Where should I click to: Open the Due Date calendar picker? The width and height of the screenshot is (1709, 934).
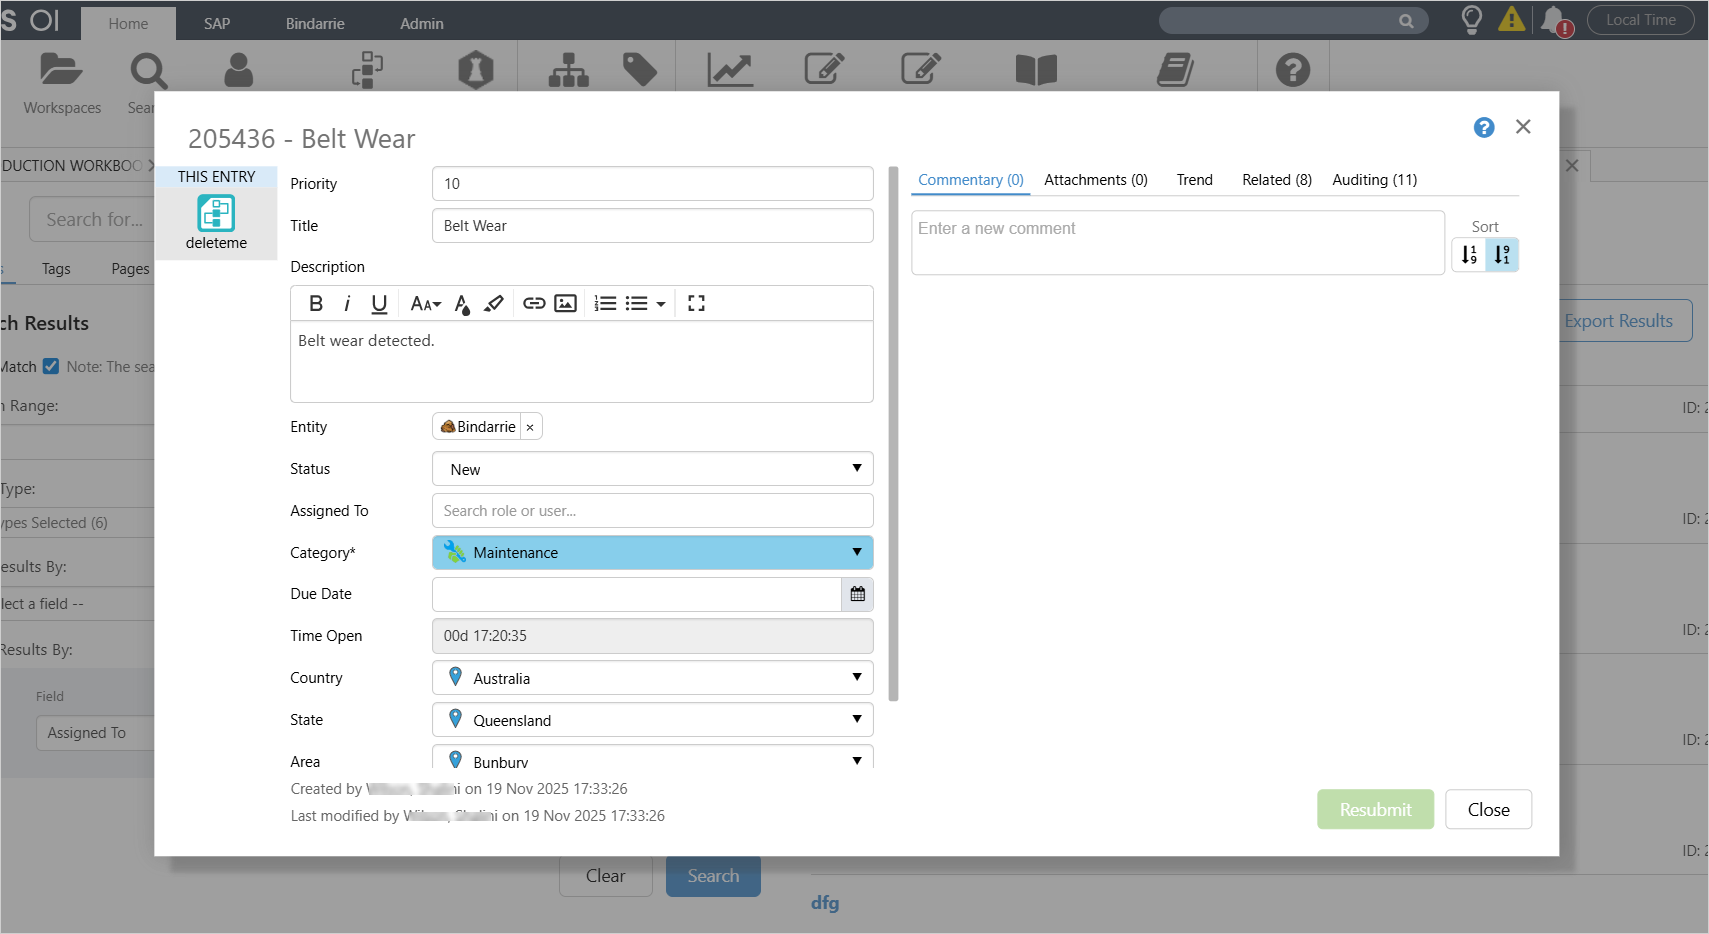pos(857,595)
